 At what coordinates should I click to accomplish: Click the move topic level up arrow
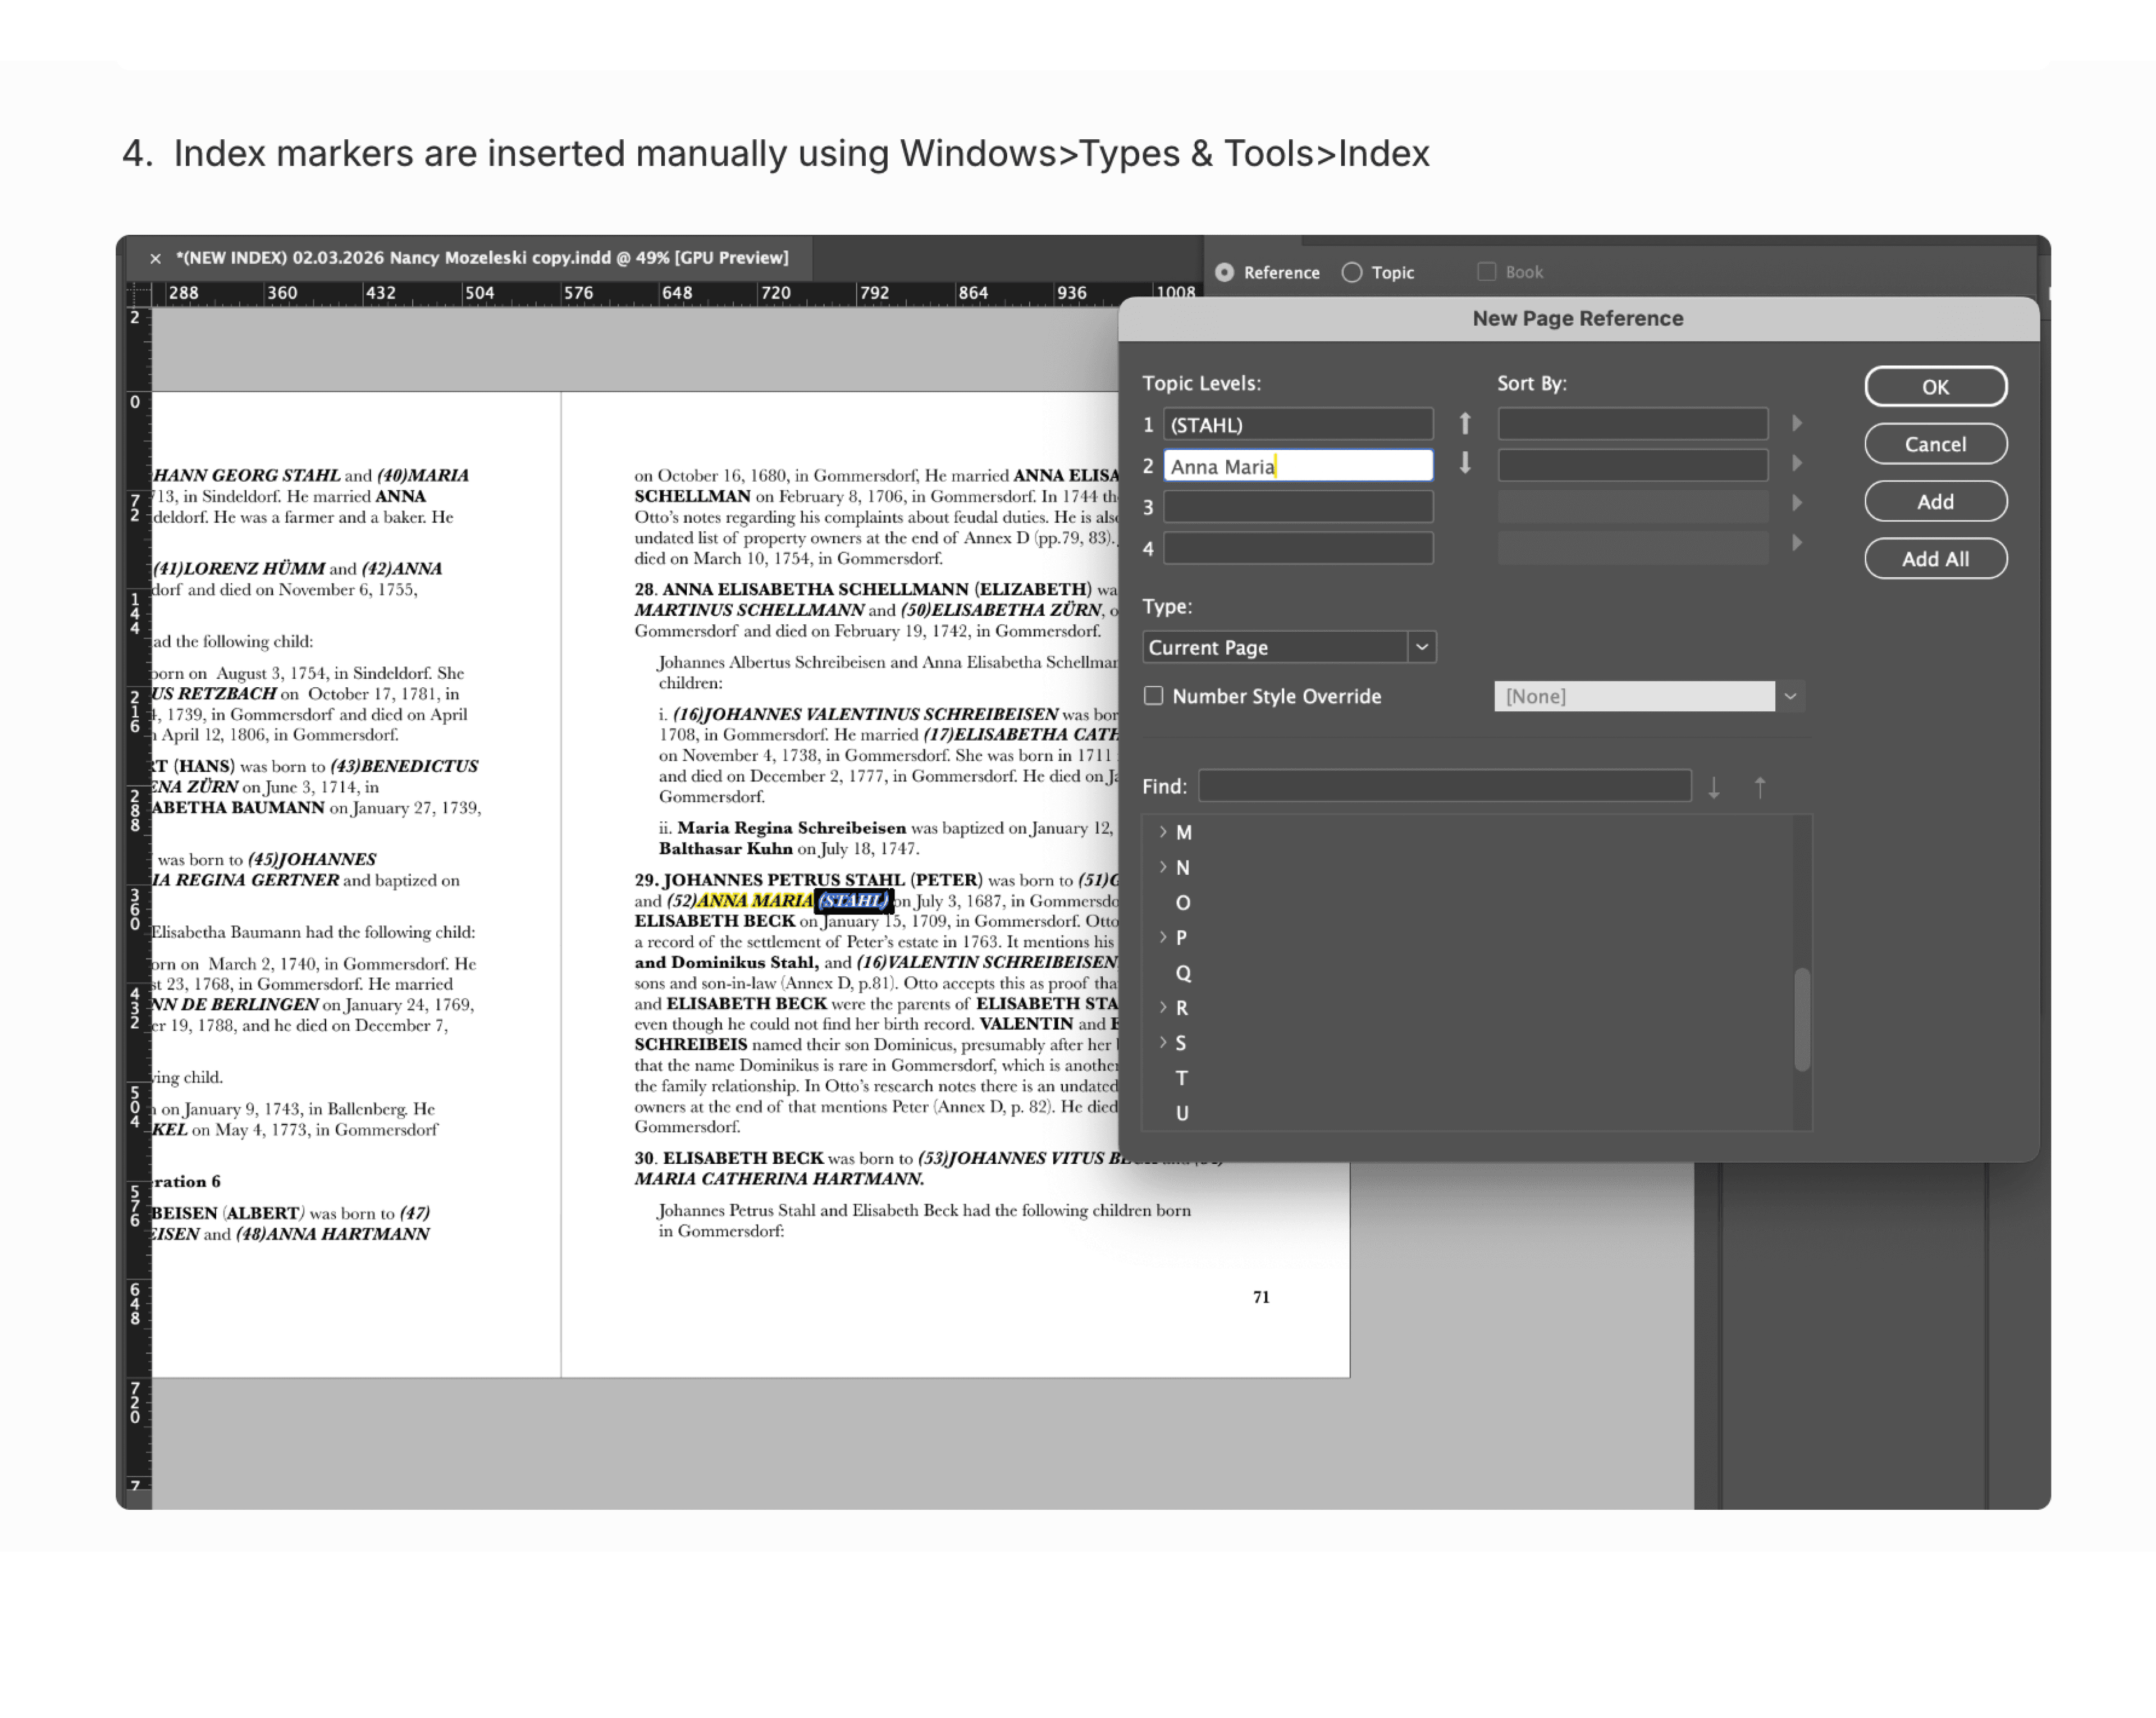1465,424
